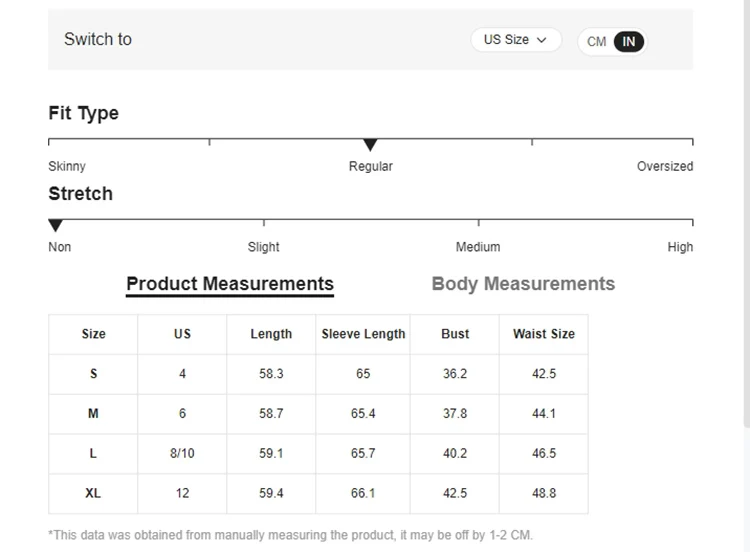Select the XL size row label
This screenshot has height=552, width=750.
coord(93,493)
